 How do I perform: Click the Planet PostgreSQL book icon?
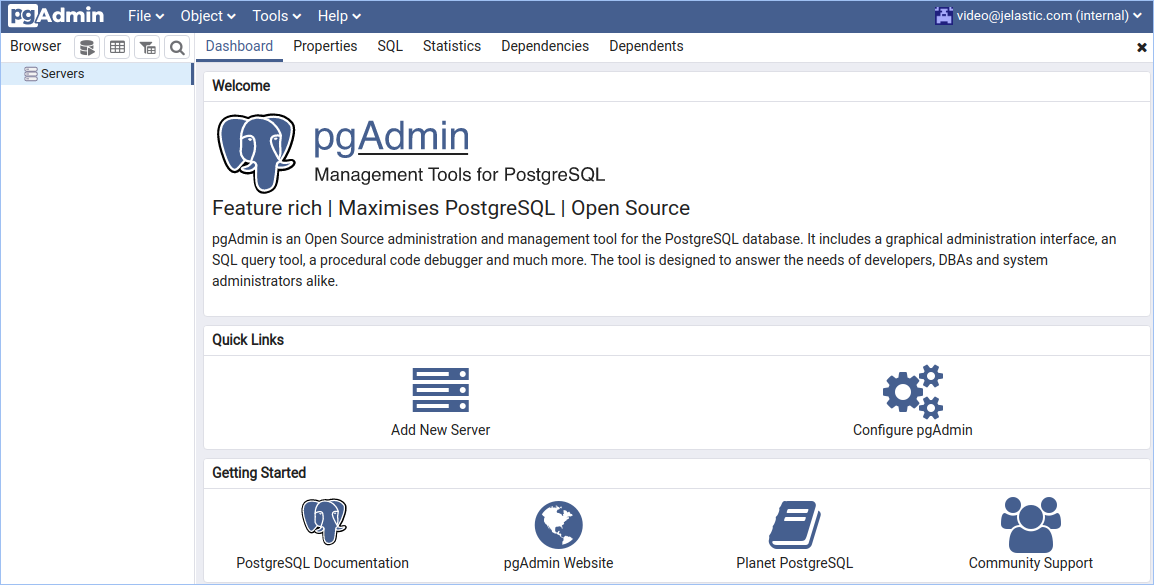795,525
